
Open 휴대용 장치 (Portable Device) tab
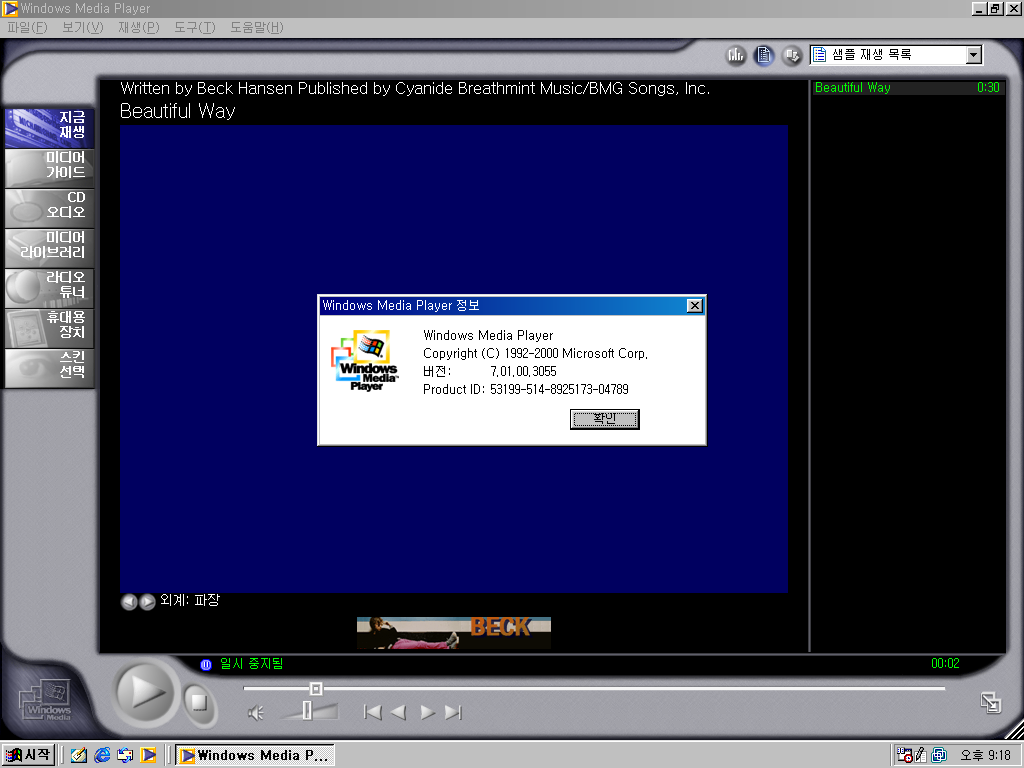pos(50,328)
